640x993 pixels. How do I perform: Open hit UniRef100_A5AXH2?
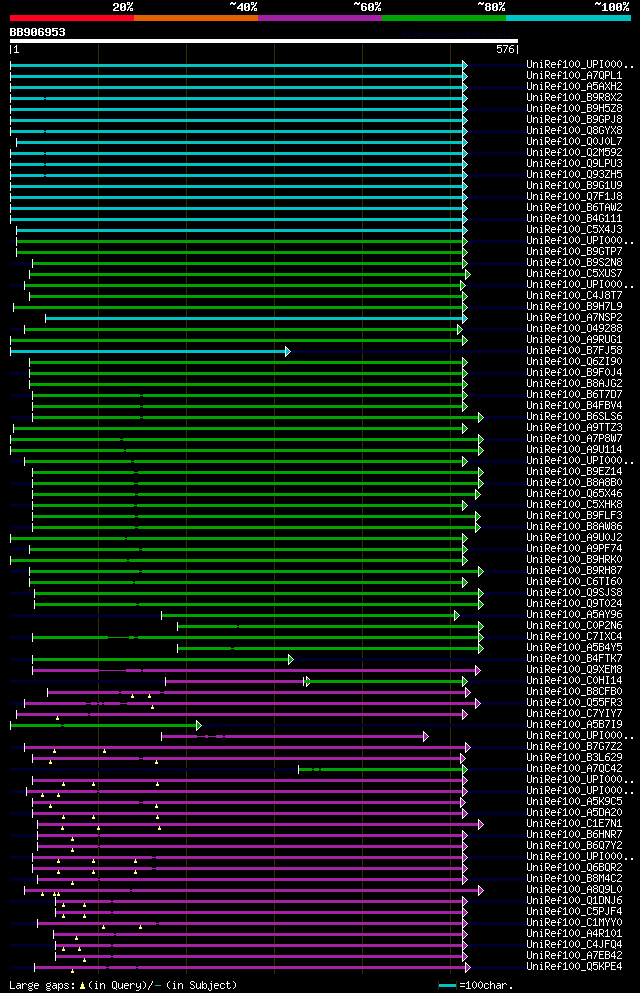tap(574, 86)
